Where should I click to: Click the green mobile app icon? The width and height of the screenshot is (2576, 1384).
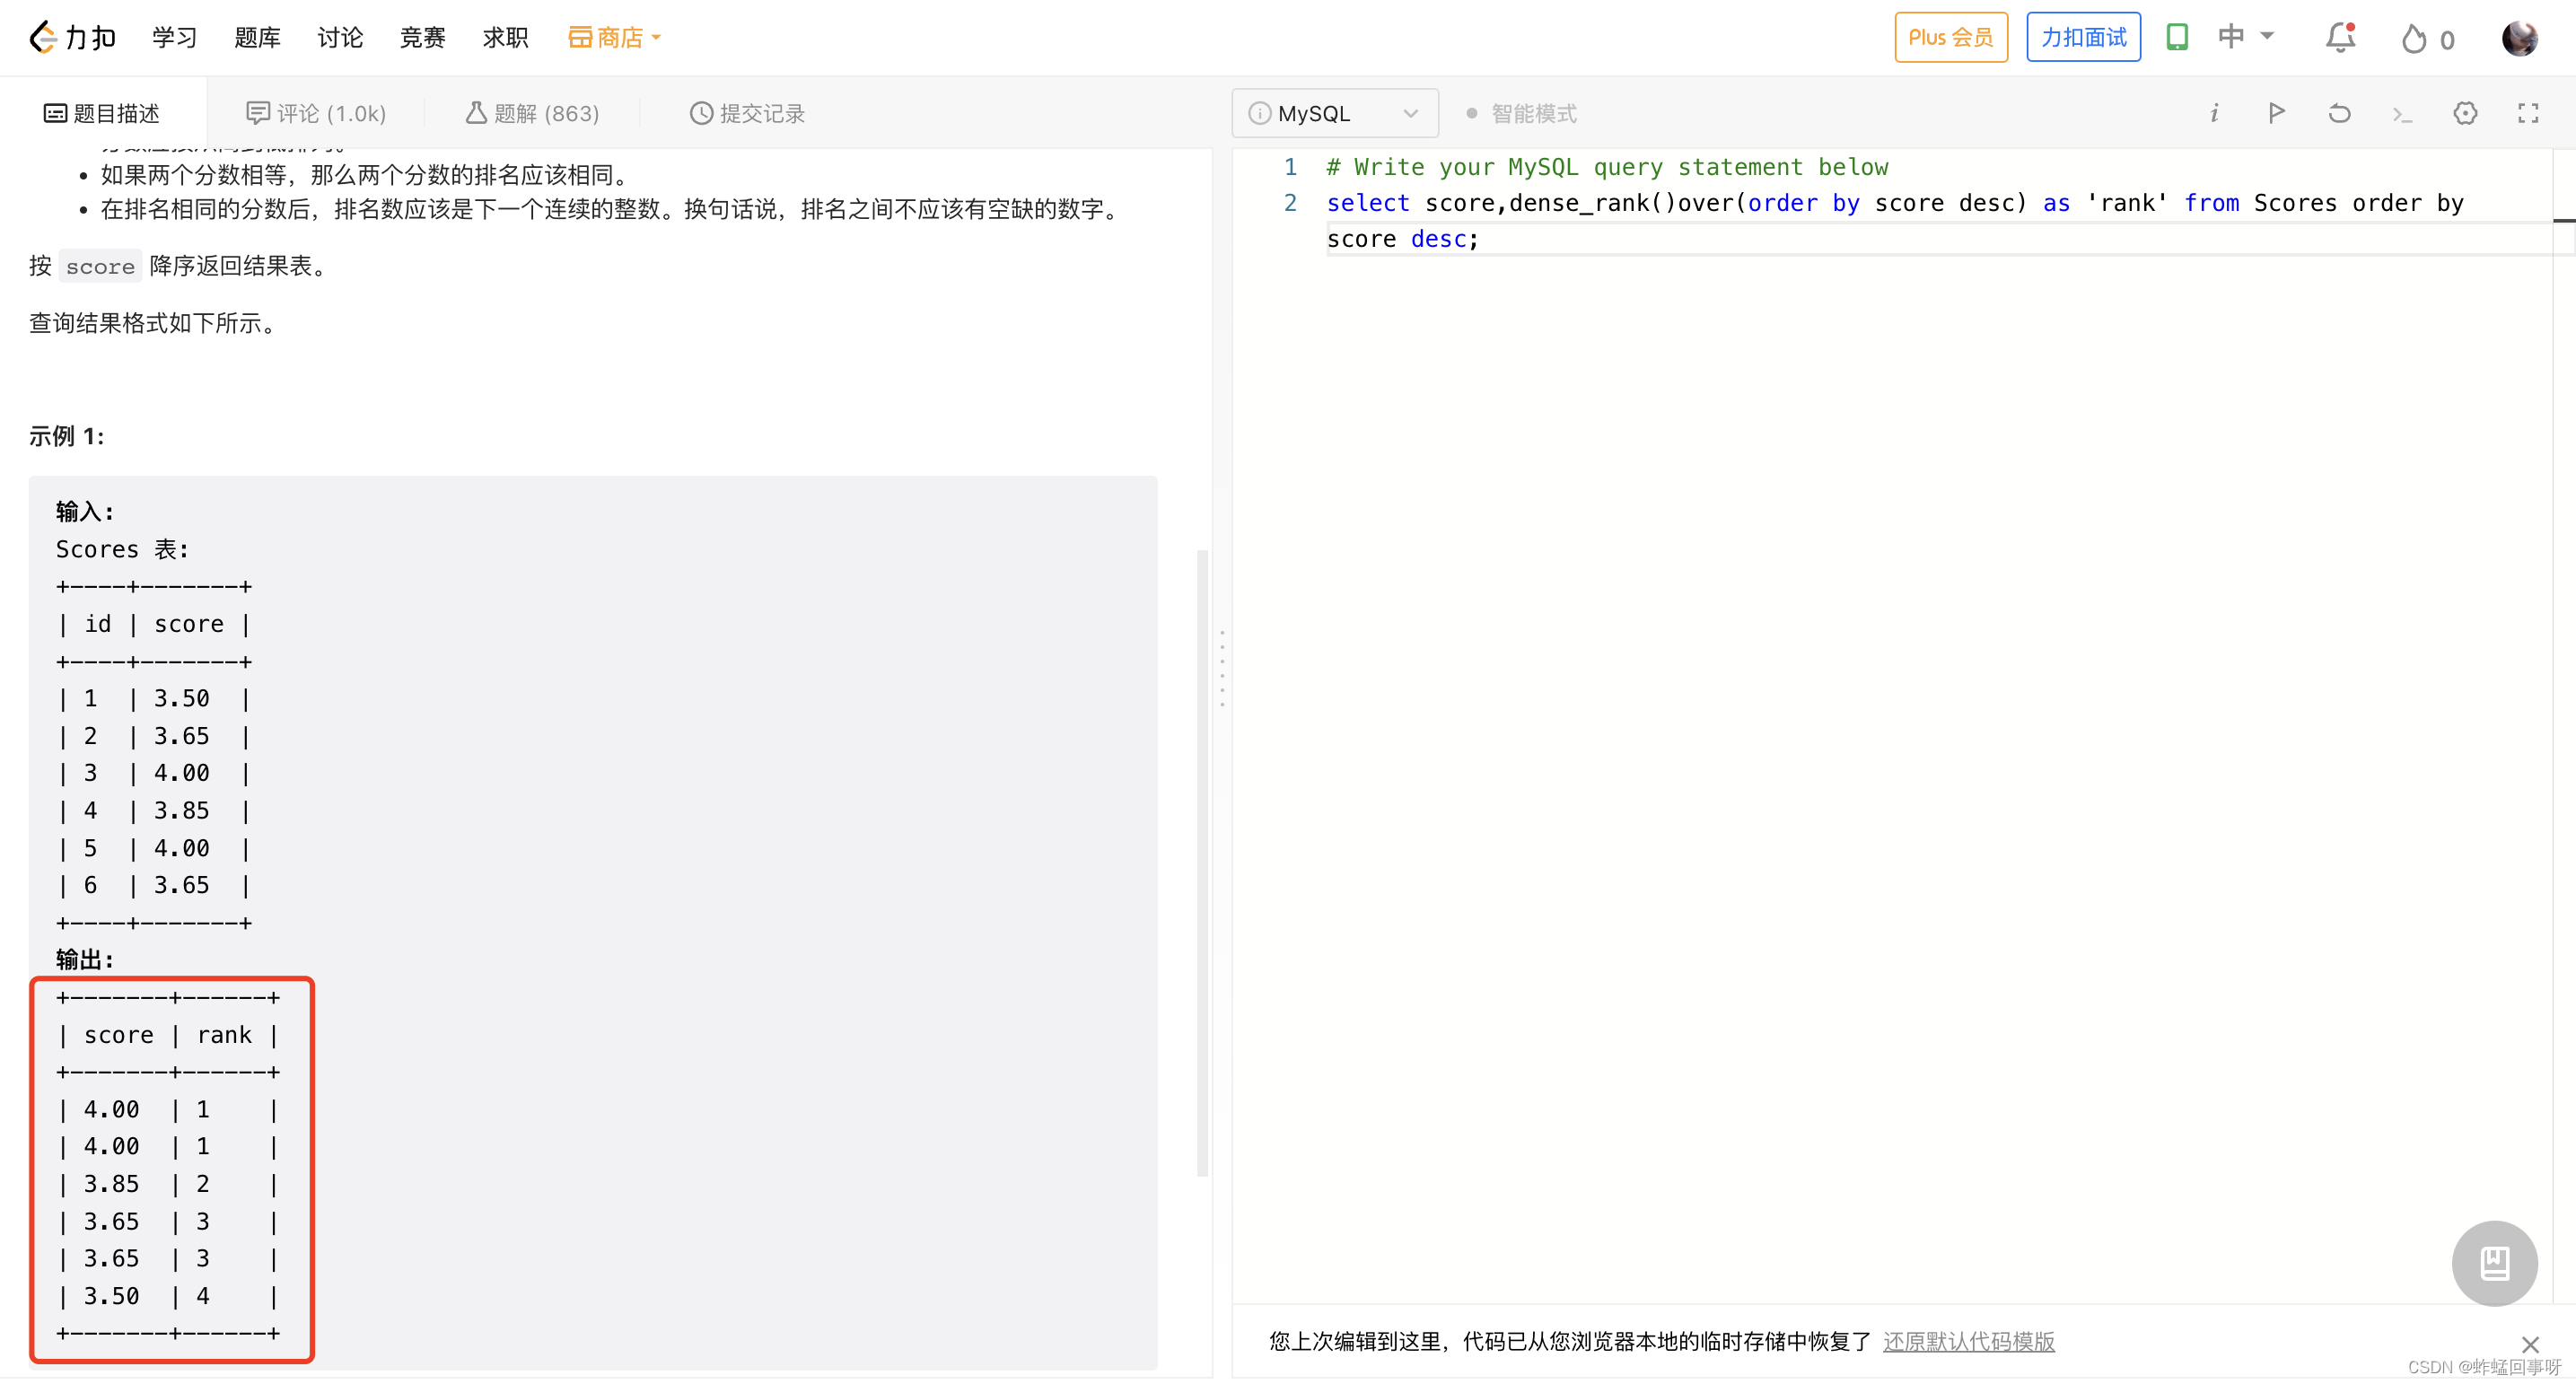click(x=2177, y=38)
